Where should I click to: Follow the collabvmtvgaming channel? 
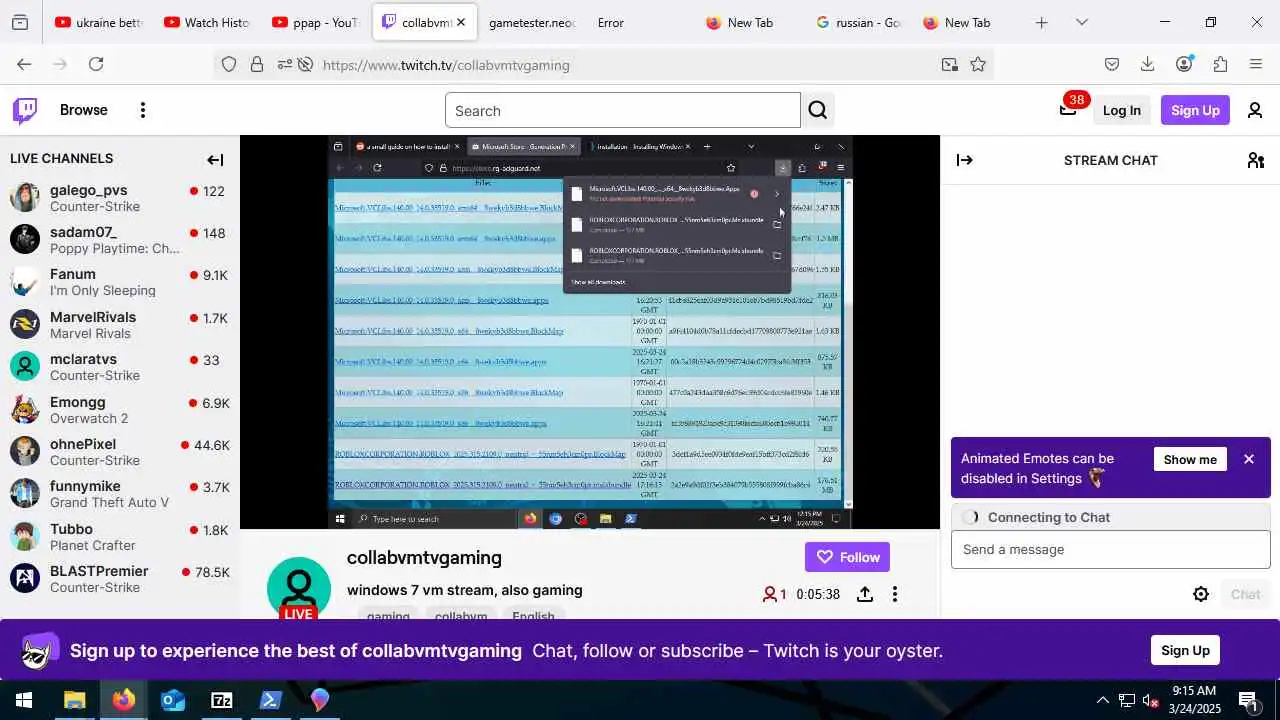[x=847, y=557]
